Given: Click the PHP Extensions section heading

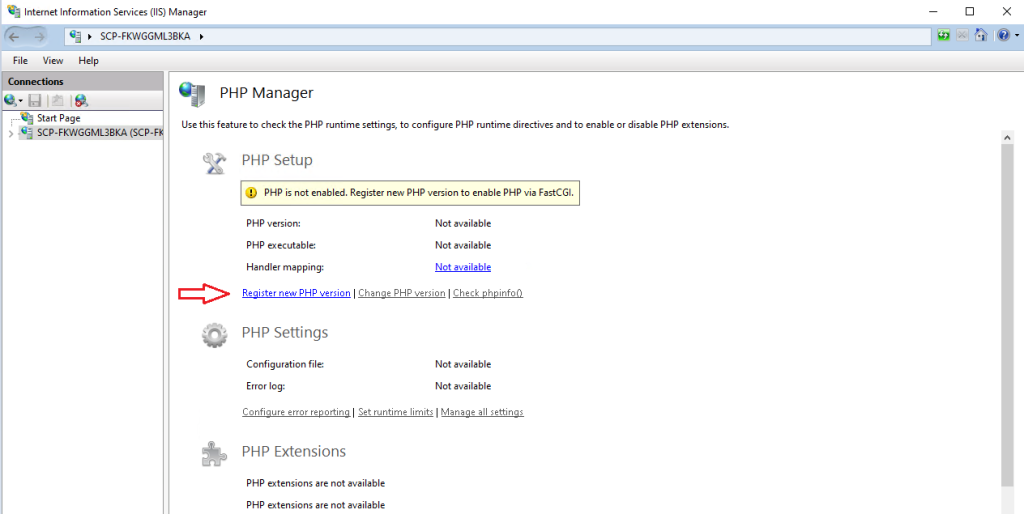Looking at the screenshot, I should [x=294, y=451].
